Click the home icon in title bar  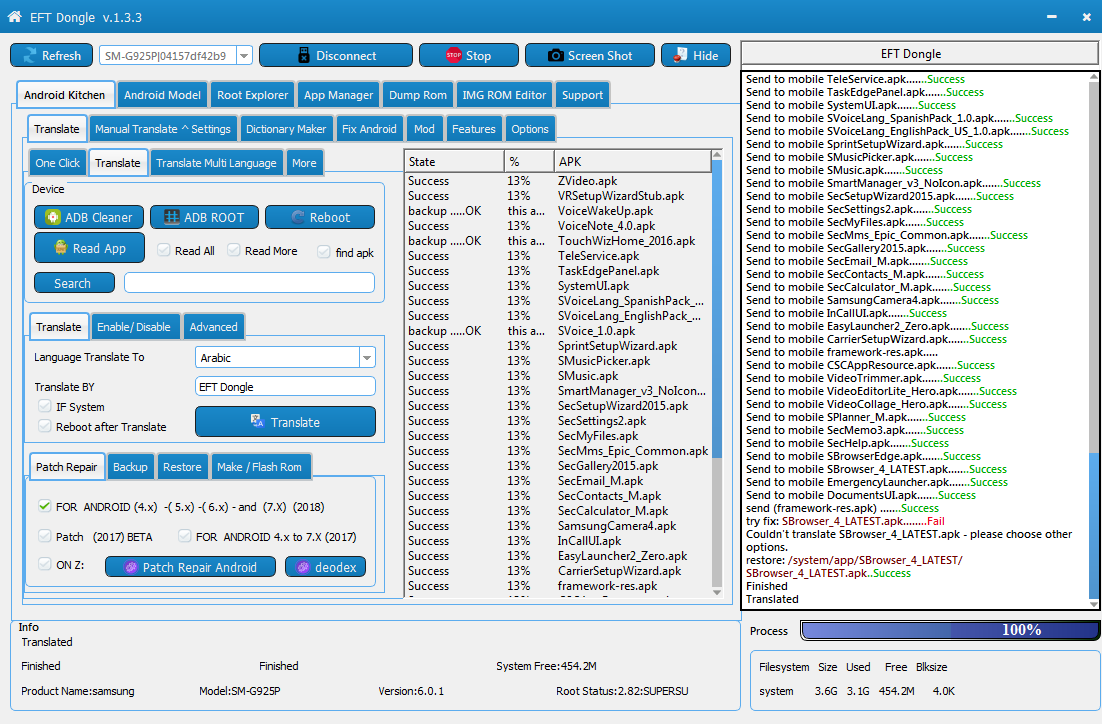[14, 16]
